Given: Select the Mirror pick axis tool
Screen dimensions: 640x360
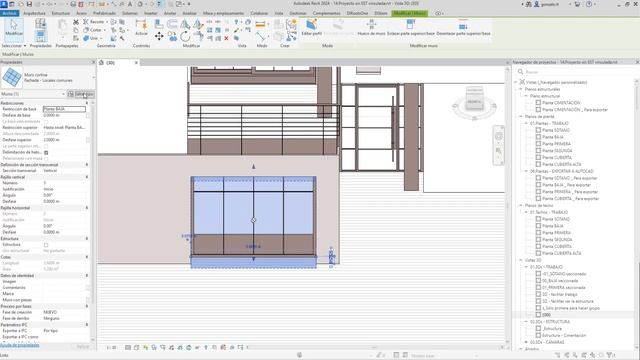Looking at the screenshot, I should 185,24.
